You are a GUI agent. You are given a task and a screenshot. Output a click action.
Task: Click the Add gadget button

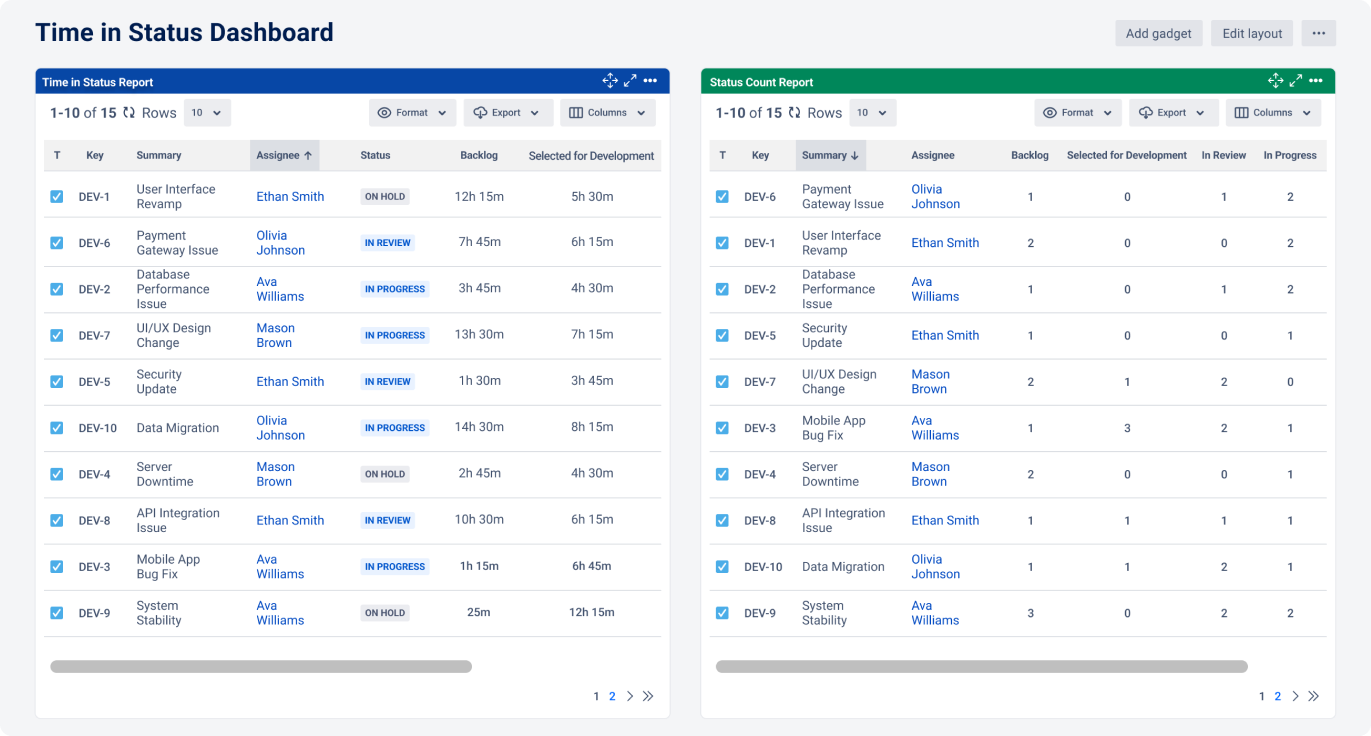pyautogui.click(x=1158, y=33)
